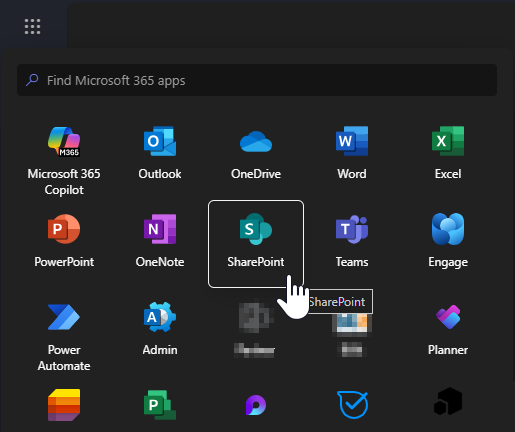Screen dimensions: 515x432
Task: Open OneDrive from the app grid
Action: (256, 154)
